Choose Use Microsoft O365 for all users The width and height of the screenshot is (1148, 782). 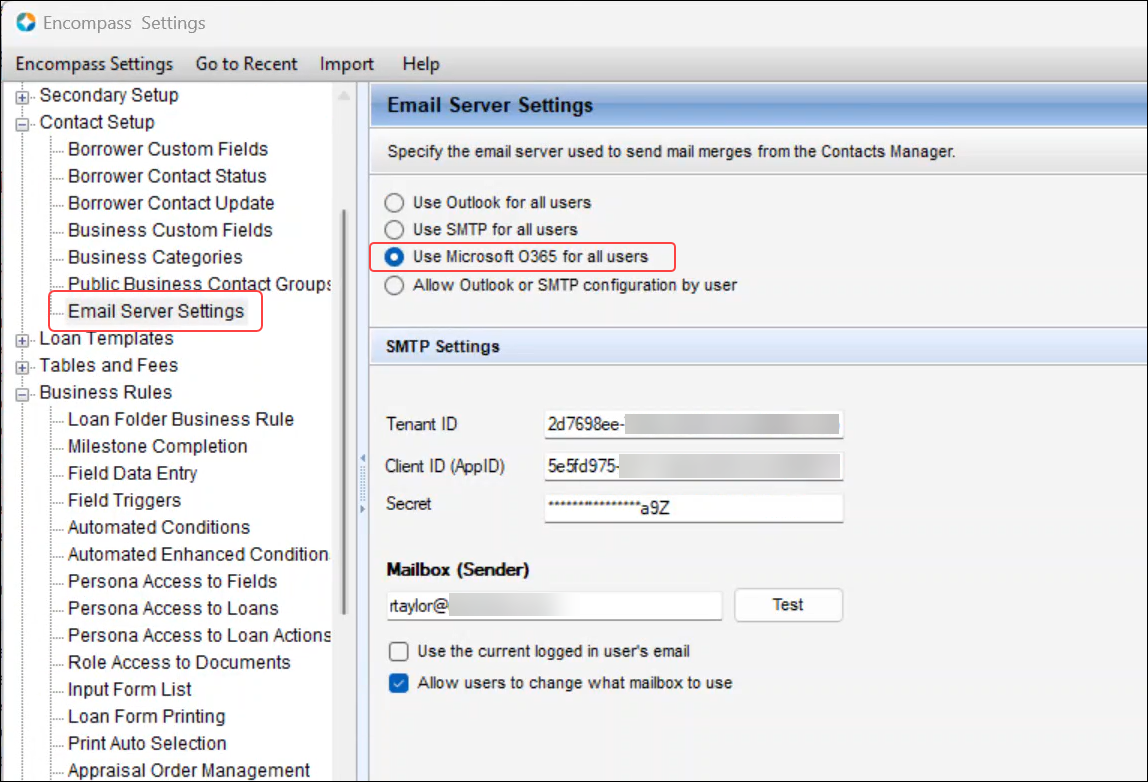pyautogui.click(x=395, y=257)
